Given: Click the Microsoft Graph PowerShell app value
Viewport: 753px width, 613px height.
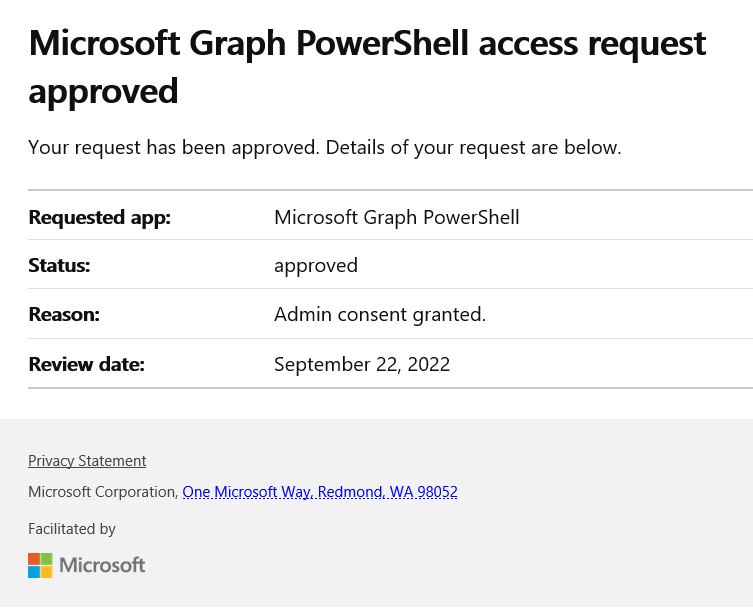Looking at the screenshot, I should point(397,217).
